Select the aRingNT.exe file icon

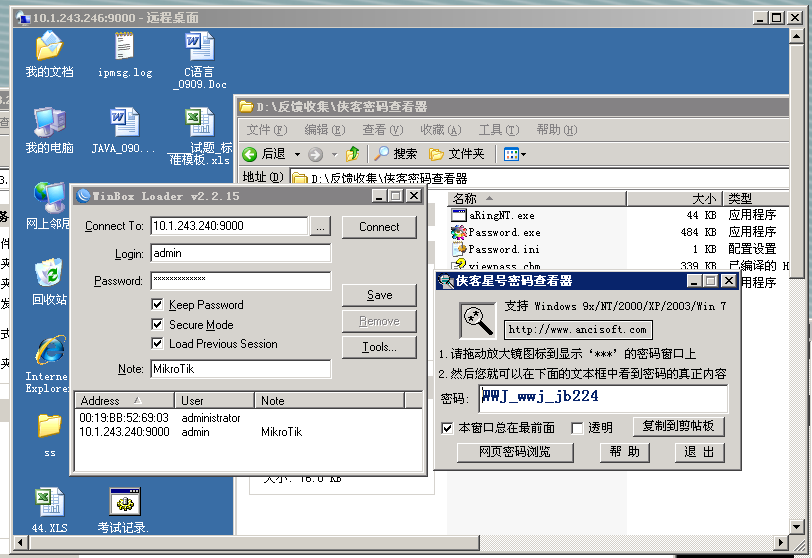tap(459, 215)
